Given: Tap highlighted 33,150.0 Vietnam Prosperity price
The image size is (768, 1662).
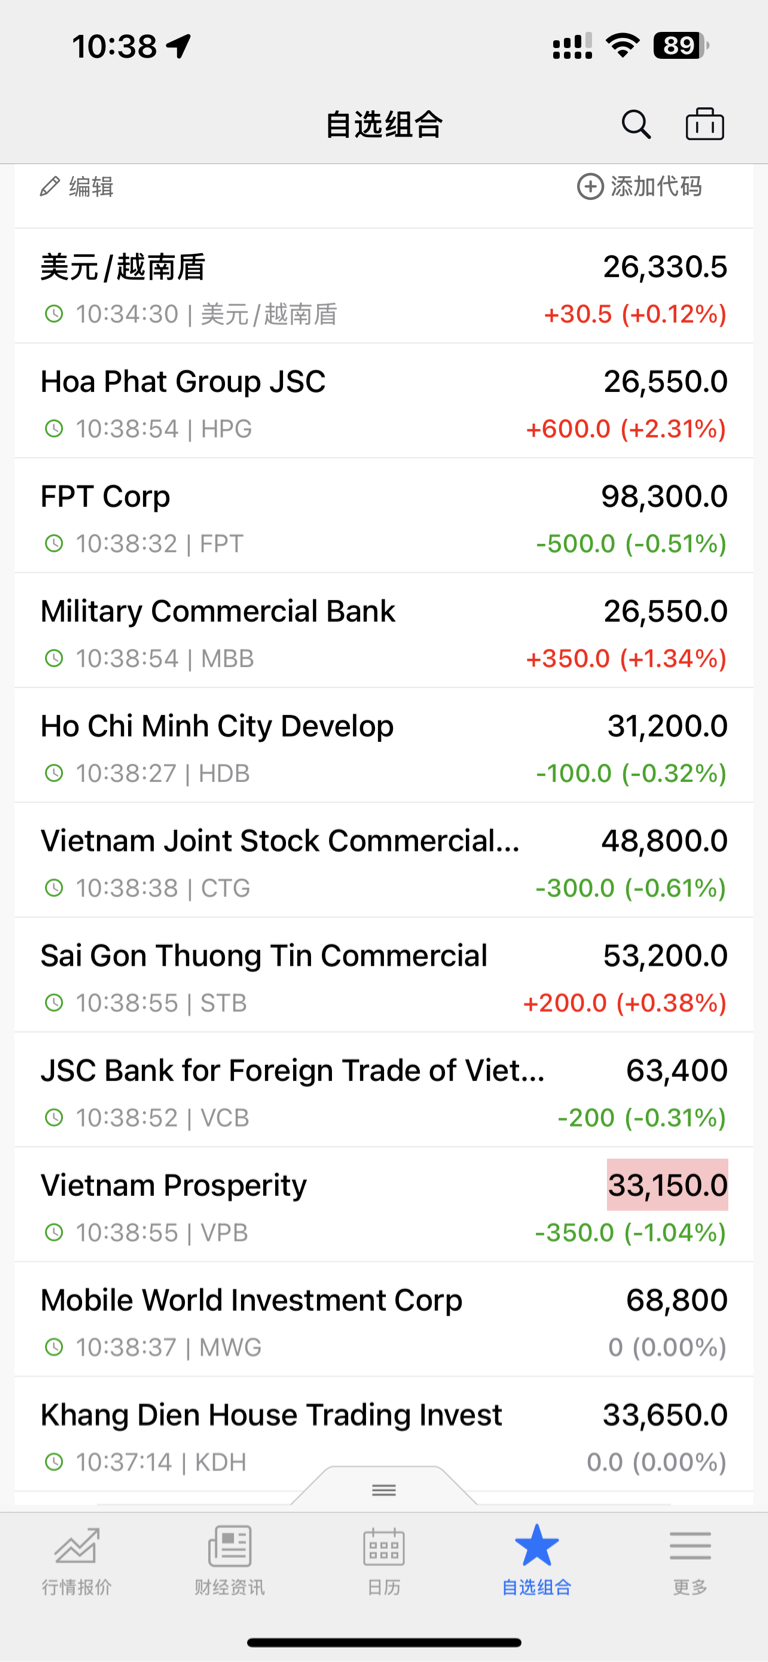Looking at the screenshot, I should click(x=667, y=1185).
